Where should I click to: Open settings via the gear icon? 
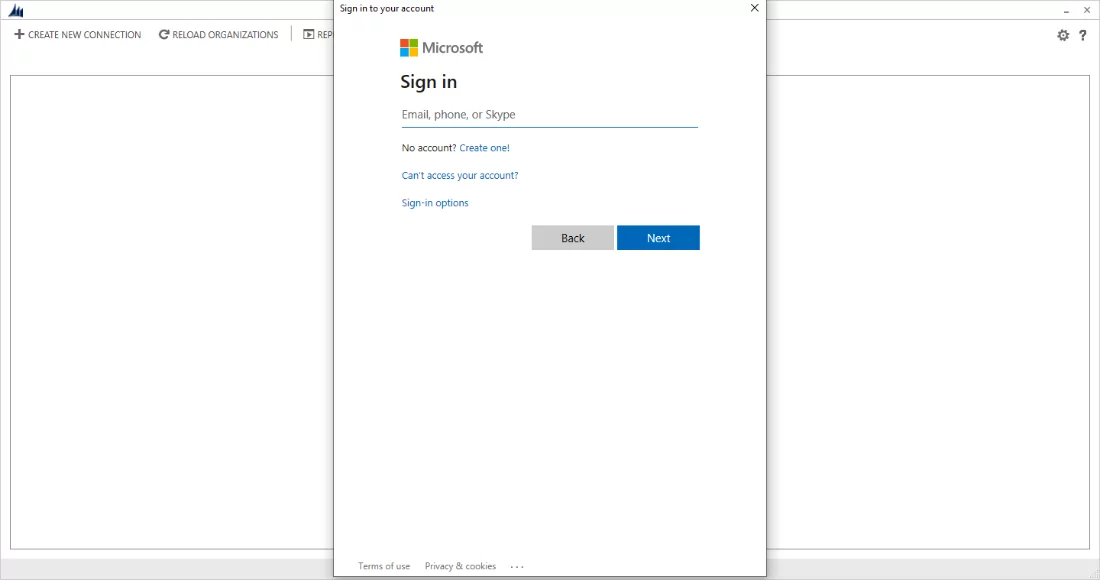[1063, 35]
